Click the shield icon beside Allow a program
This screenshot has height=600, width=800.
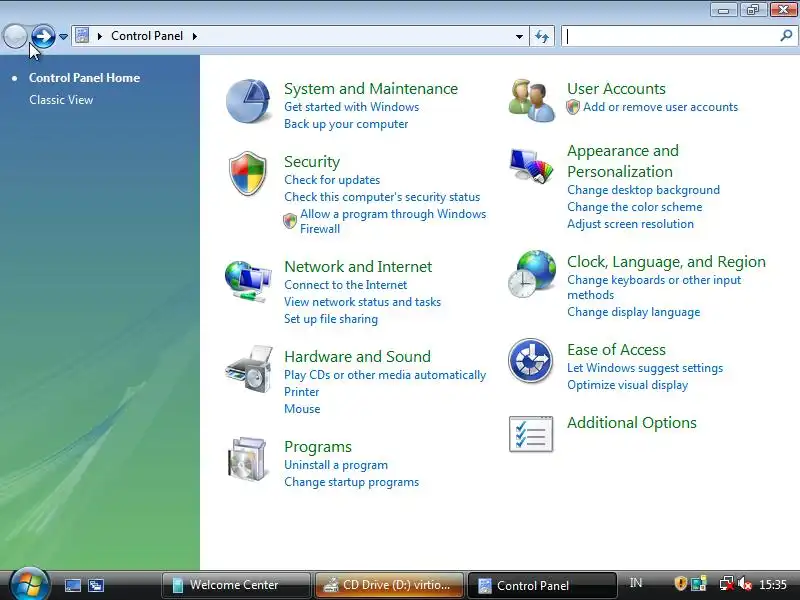290,221
